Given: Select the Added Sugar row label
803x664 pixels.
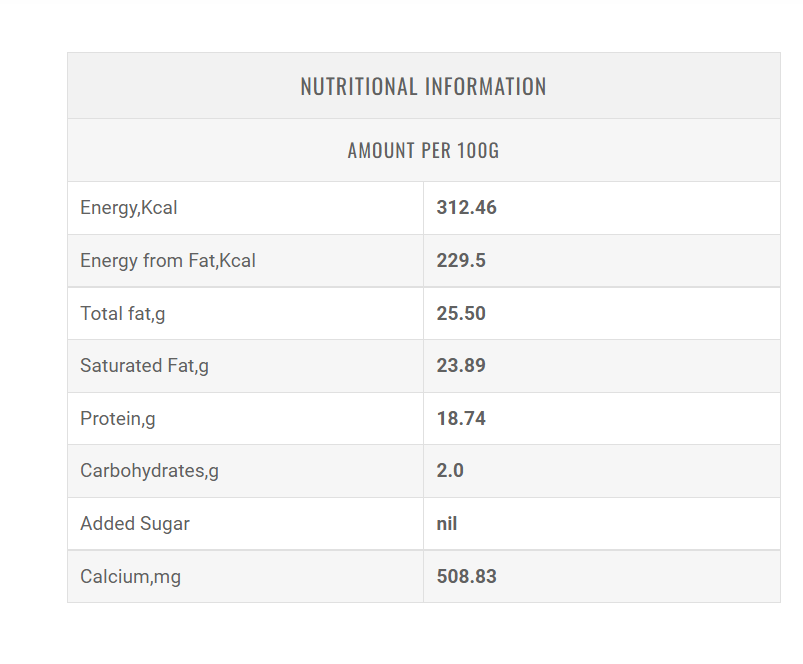Looking at the screenshot, I should point(135,524).
